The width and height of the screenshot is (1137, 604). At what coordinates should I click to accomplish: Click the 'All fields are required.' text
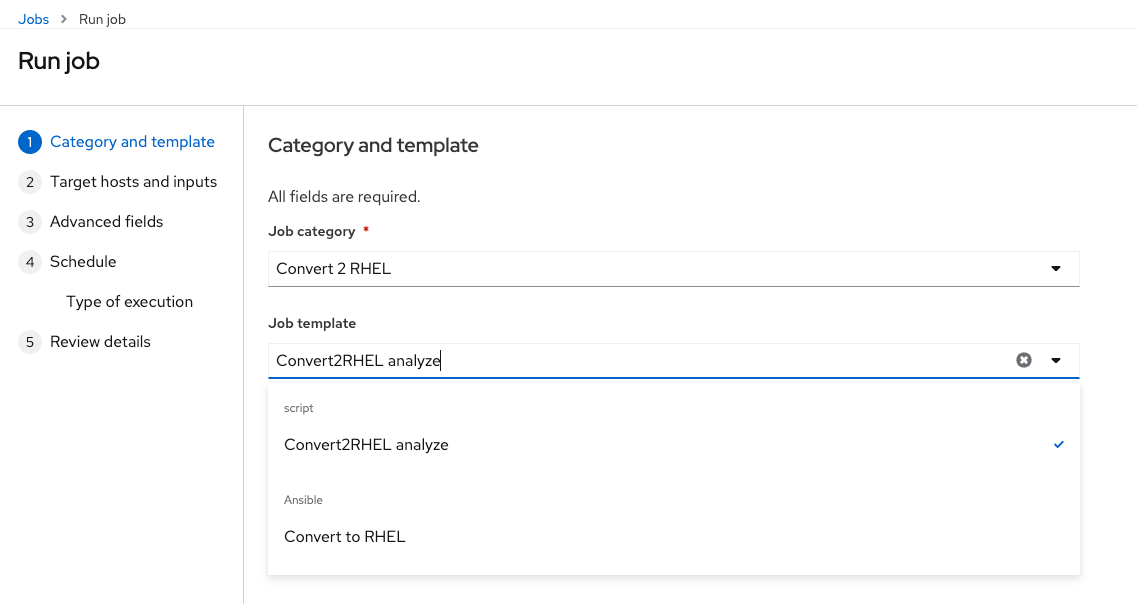coord(344,197)
